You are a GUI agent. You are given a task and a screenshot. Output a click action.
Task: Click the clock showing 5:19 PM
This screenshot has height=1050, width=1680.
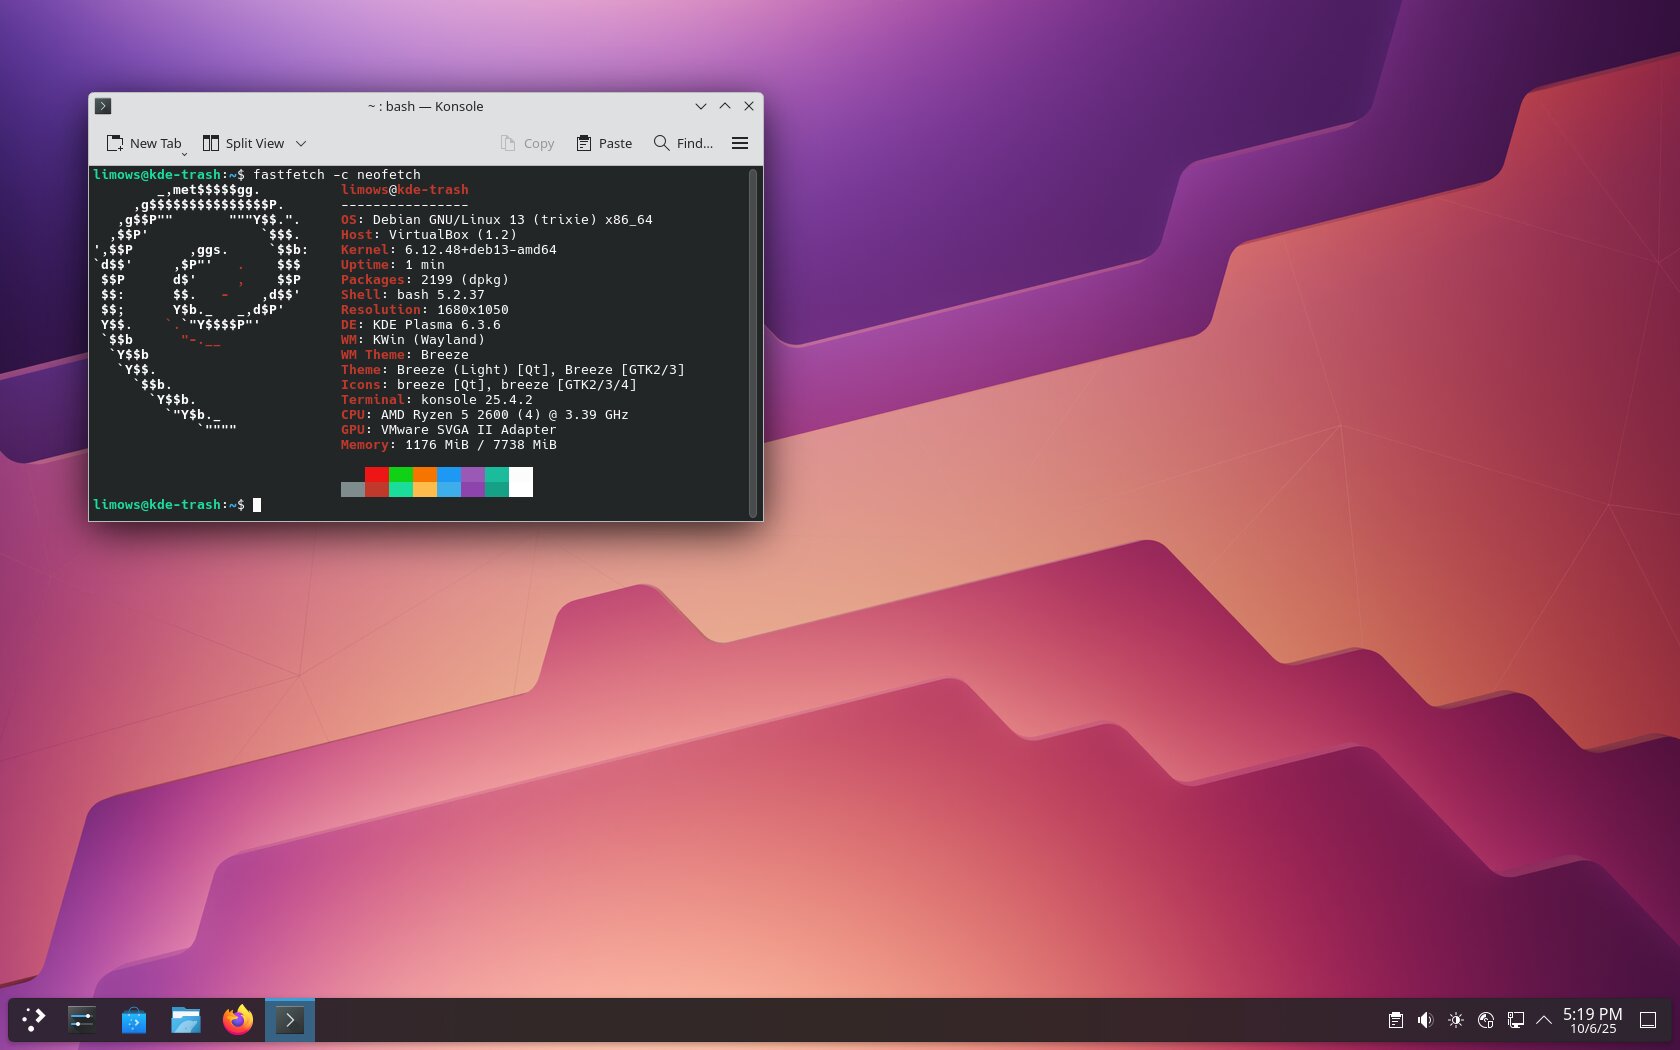coord(1592,1020)
